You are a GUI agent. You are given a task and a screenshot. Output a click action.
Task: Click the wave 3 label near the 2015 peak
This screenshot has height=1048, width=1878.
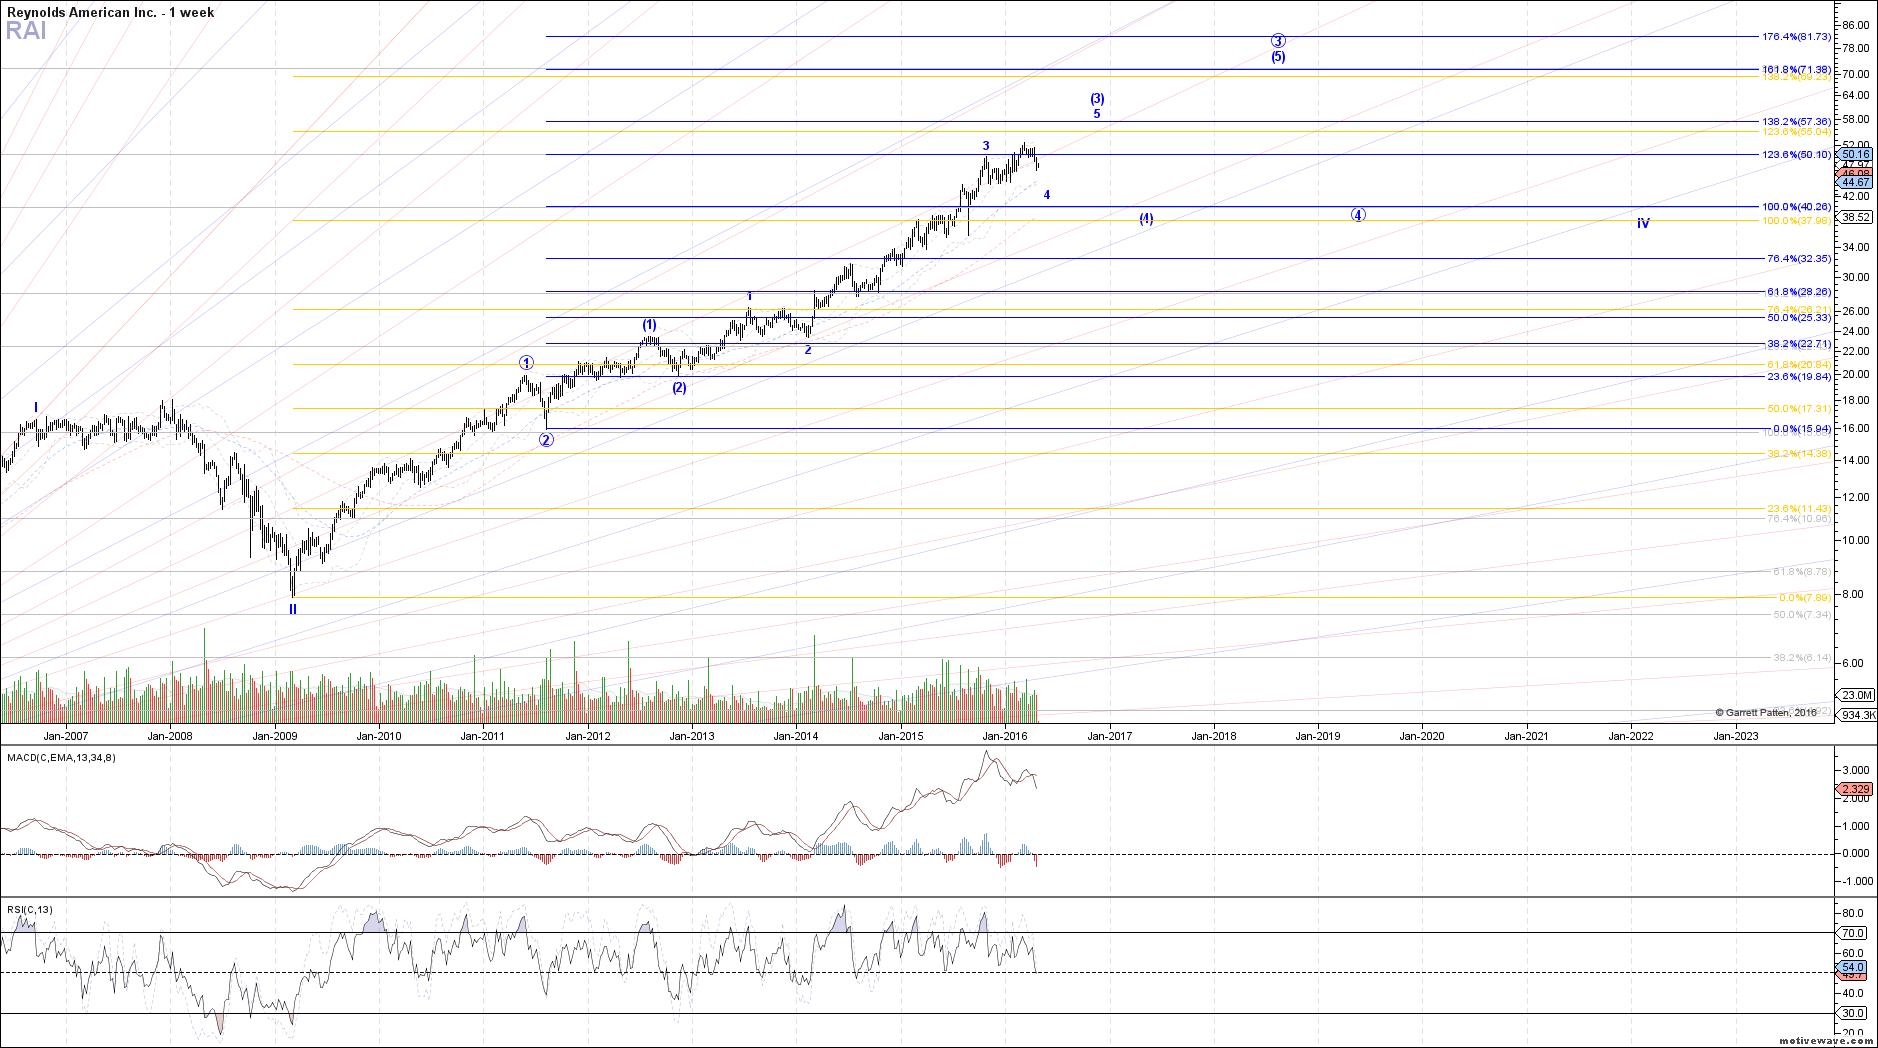pyautogui.click(x=986, y=146)
